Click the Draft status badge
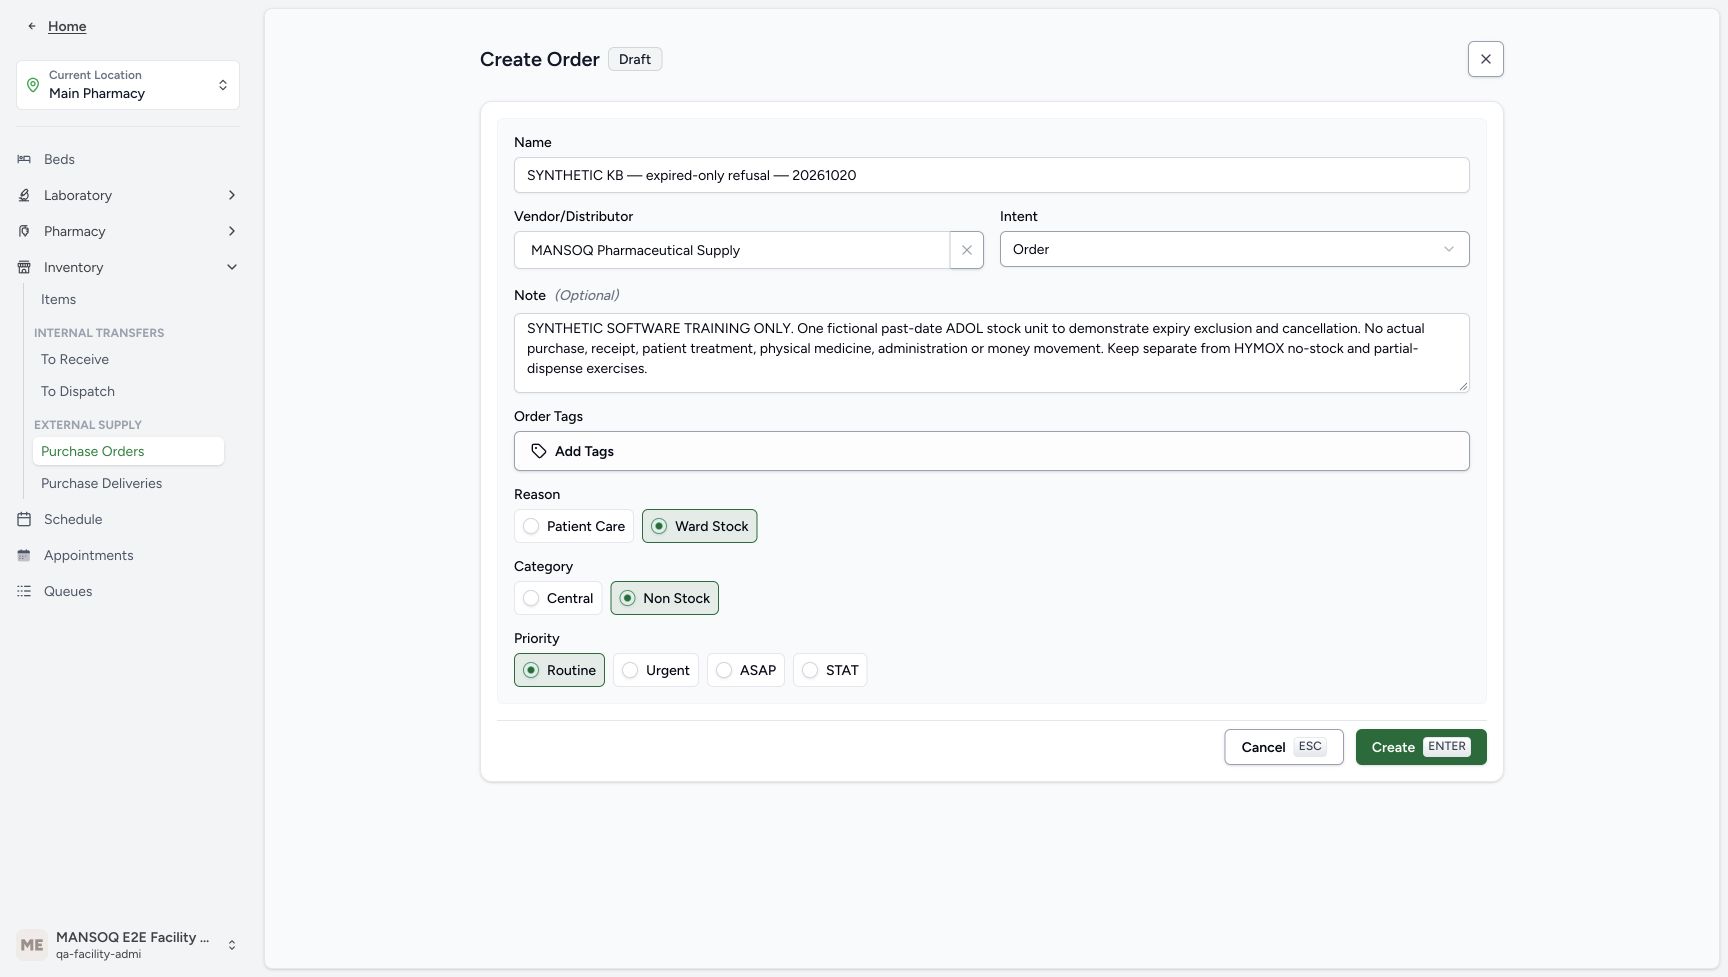 pos(635,59)
